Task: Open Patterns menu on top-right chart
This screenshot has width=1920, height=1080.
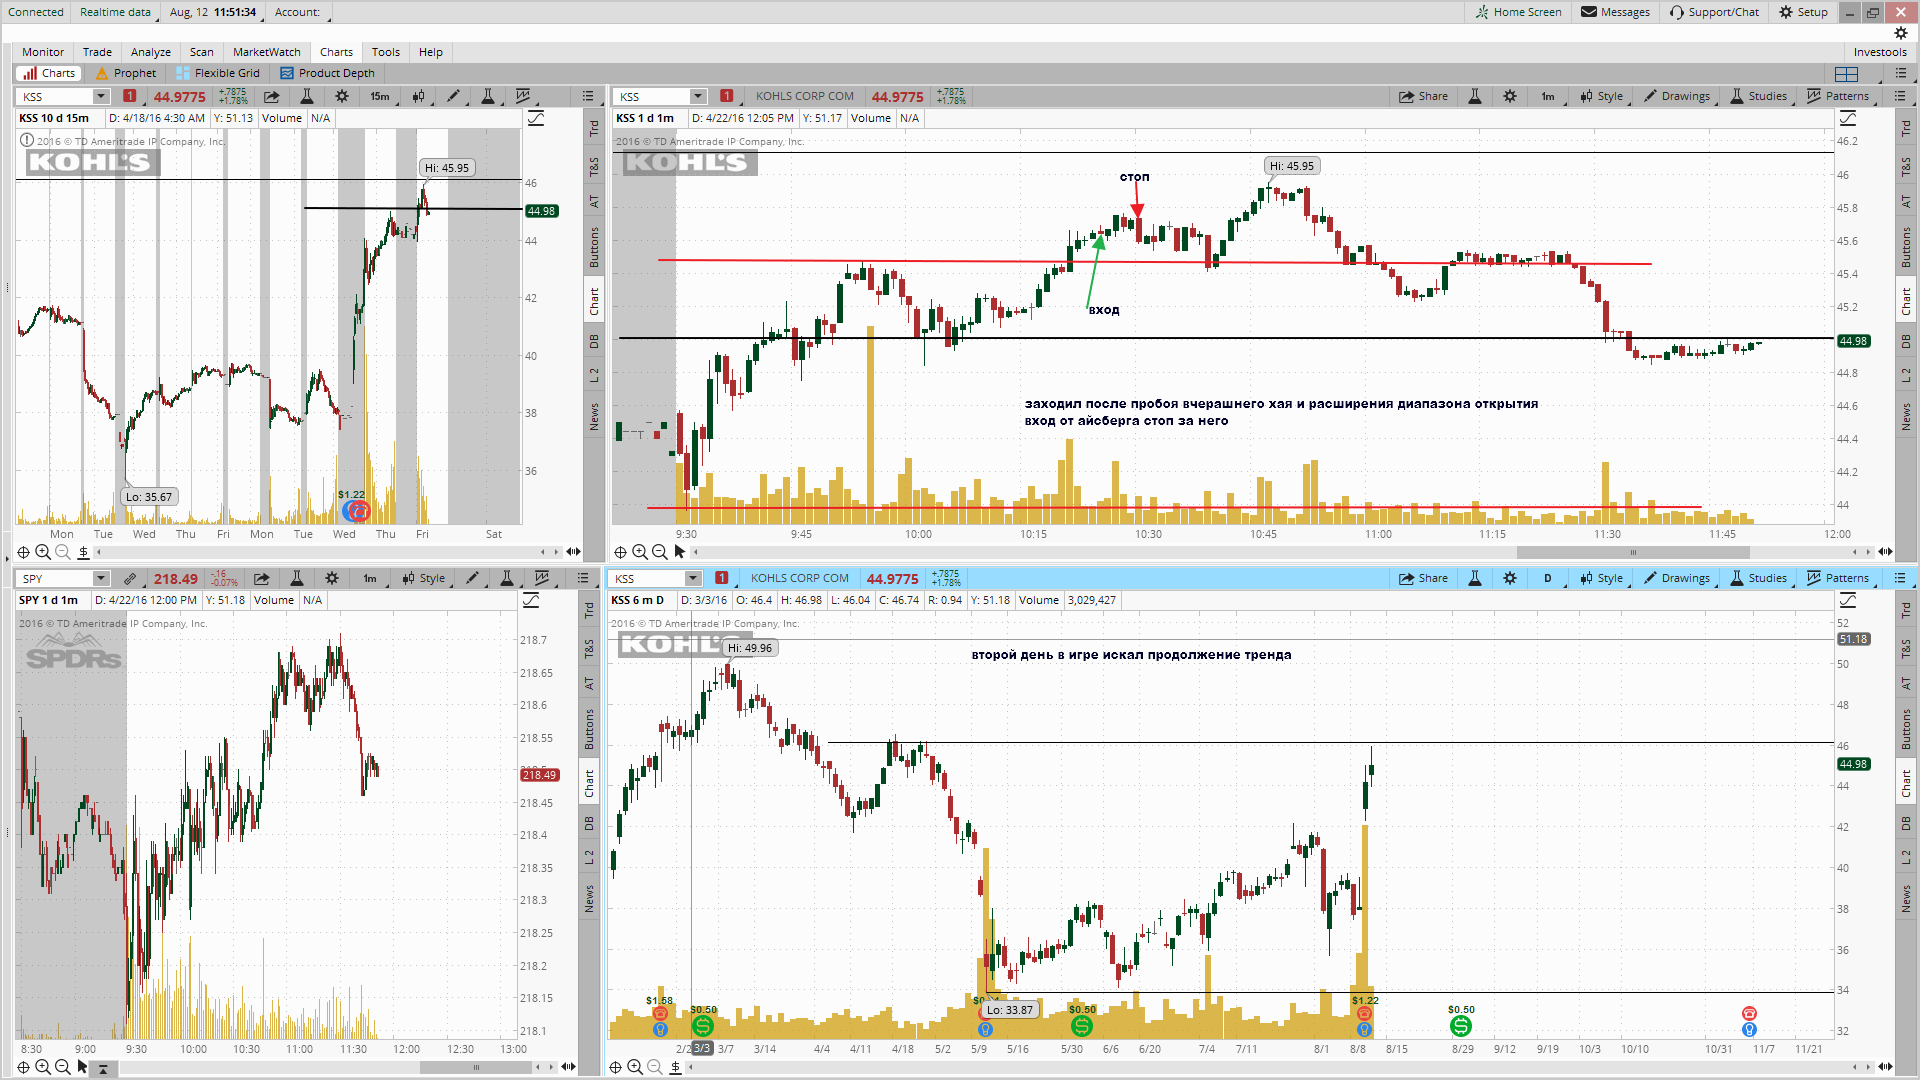Action: pos(1838,96)
